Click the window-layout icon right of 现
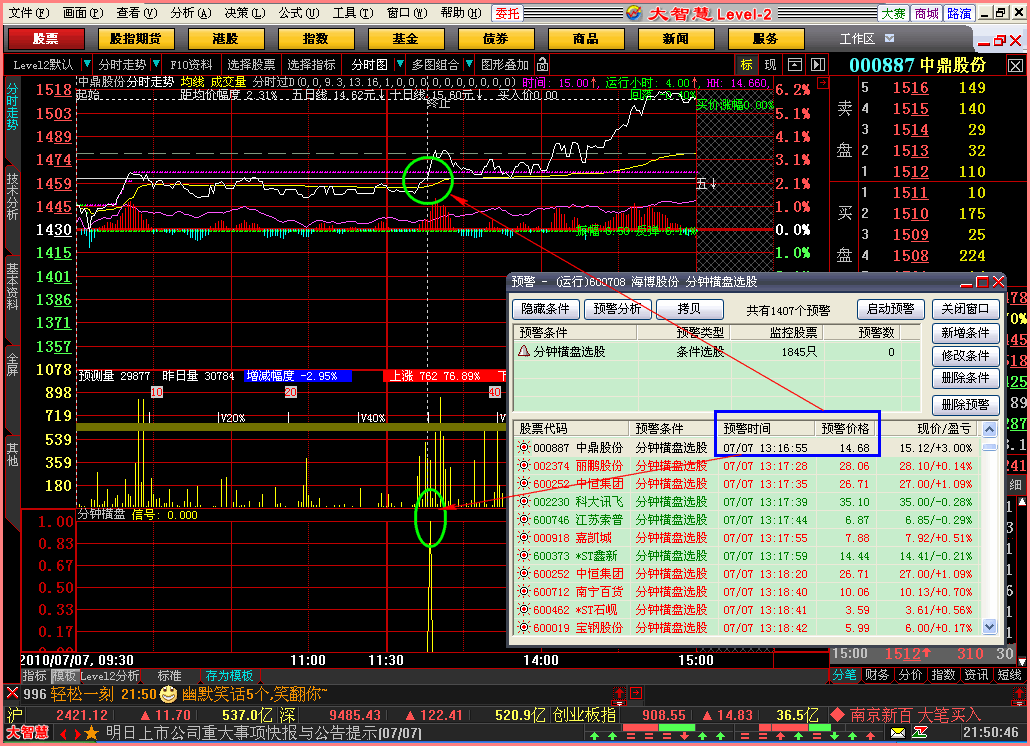Viewport: 1030px width, 746px height. [795, 64]
